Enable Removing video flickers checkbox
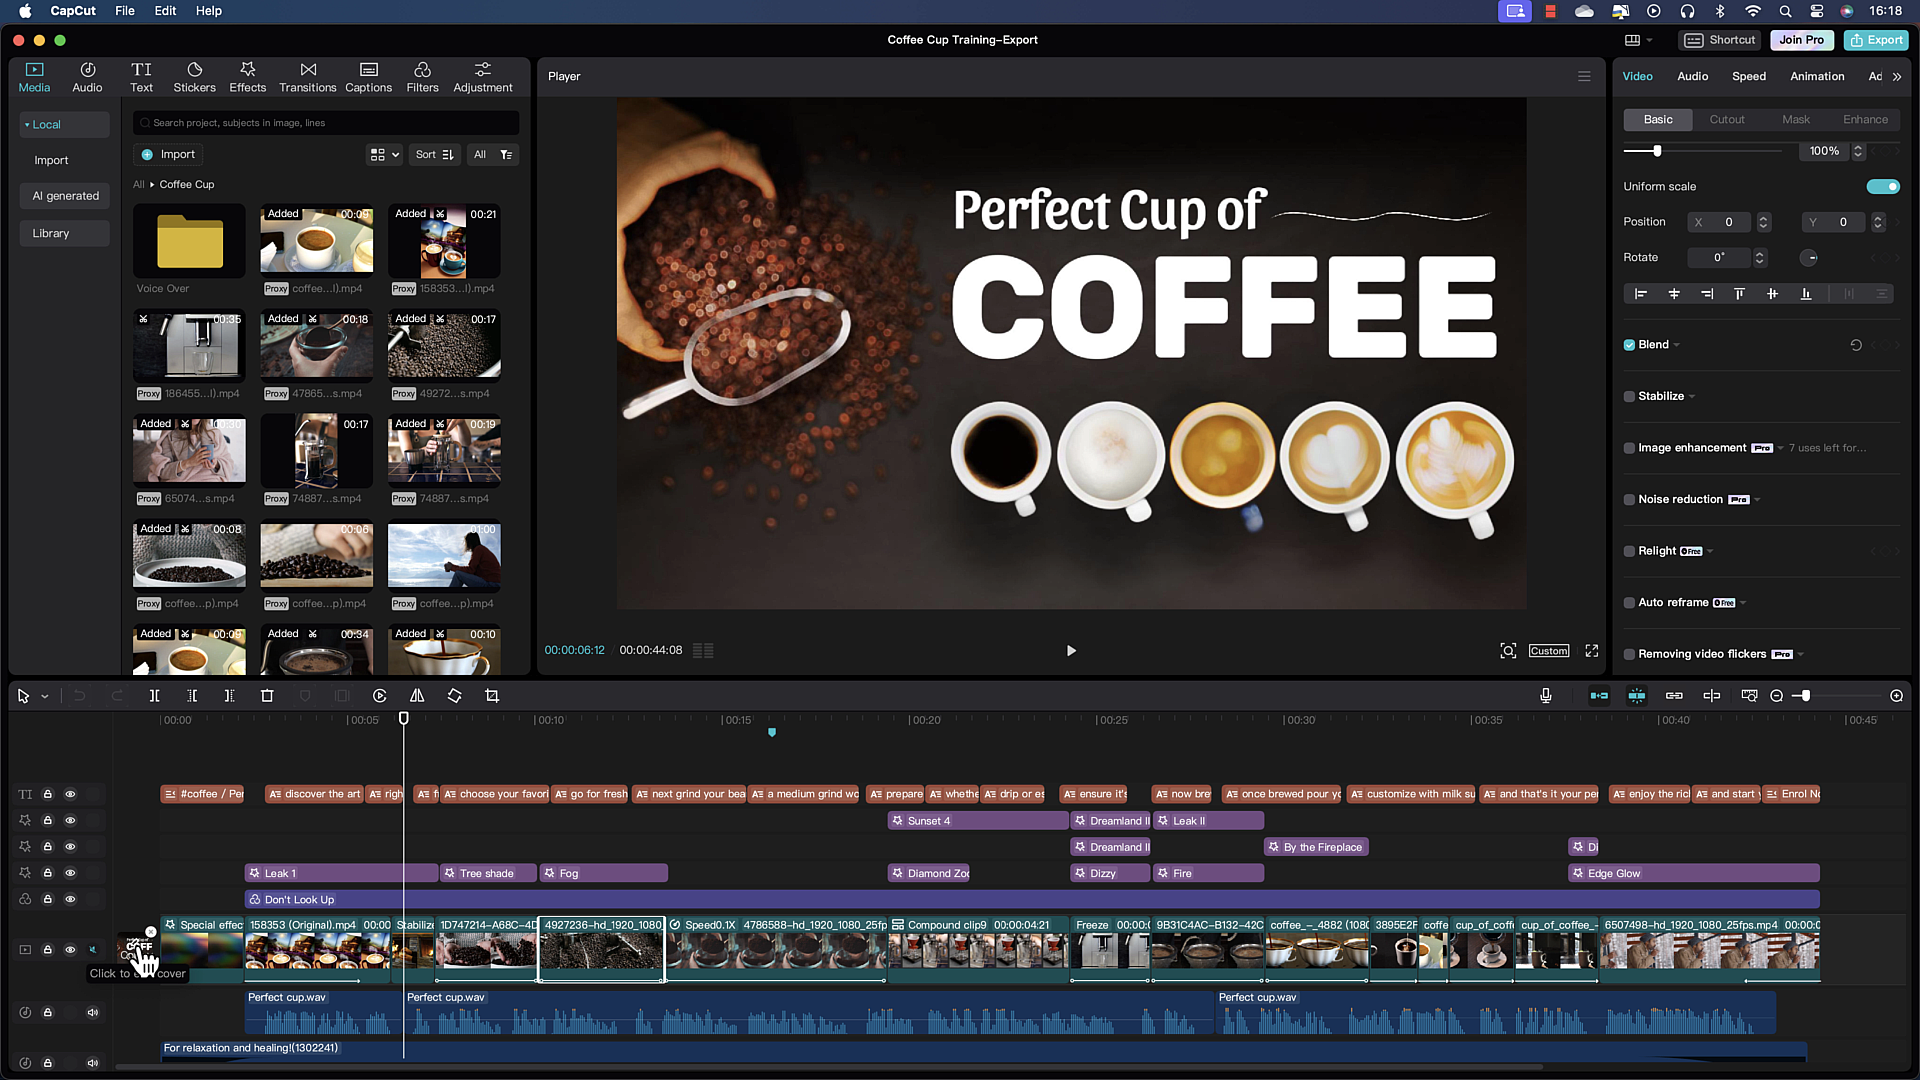Screen dimensions: 1920x1080 (1629, 654)
